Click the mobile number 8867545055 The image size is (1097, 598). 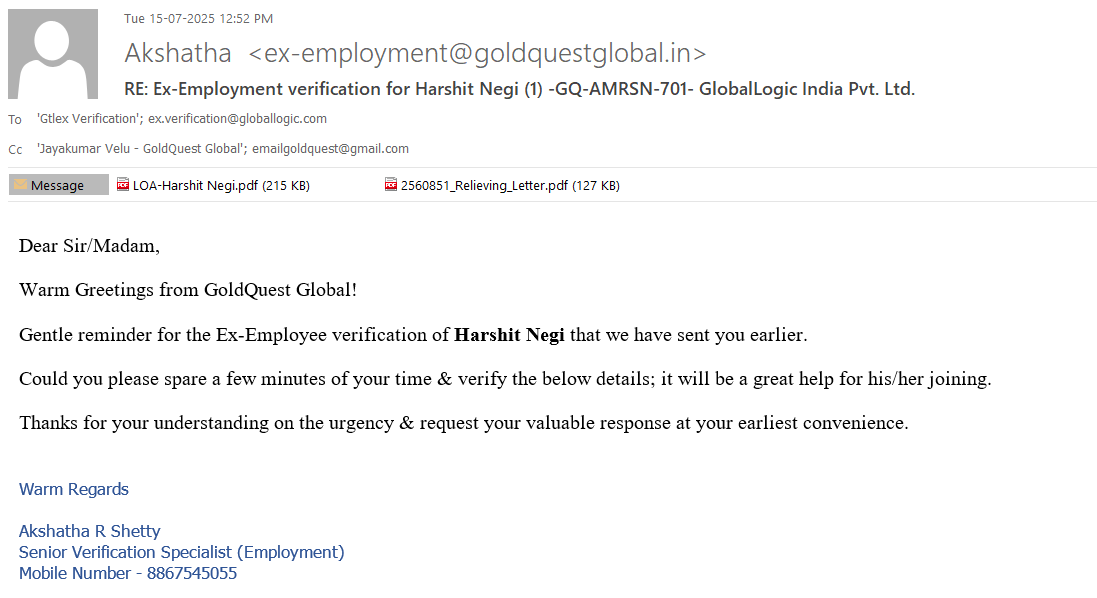[192, 573]
